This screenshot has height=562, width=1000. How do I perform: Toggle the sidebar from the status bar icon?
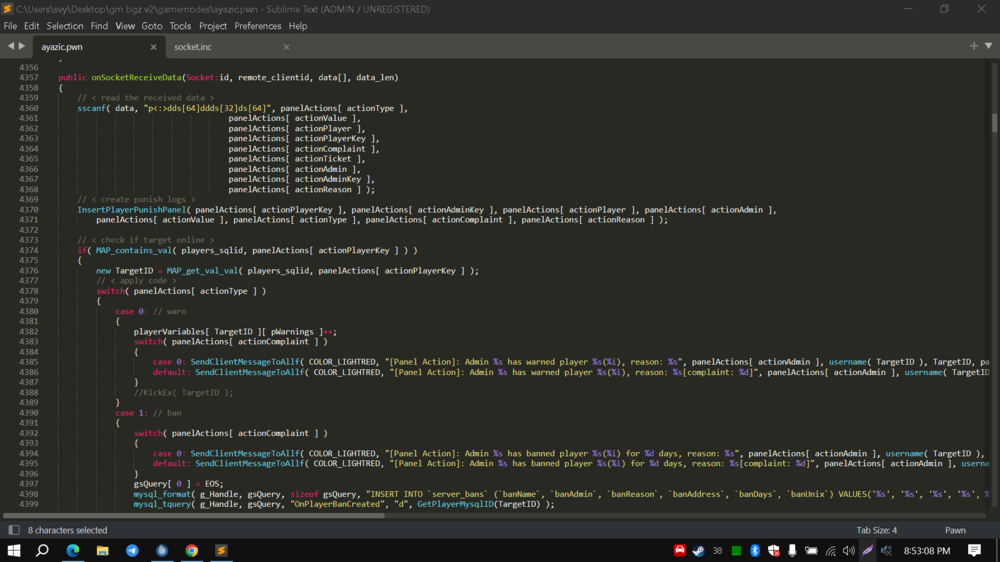point(13,530)
